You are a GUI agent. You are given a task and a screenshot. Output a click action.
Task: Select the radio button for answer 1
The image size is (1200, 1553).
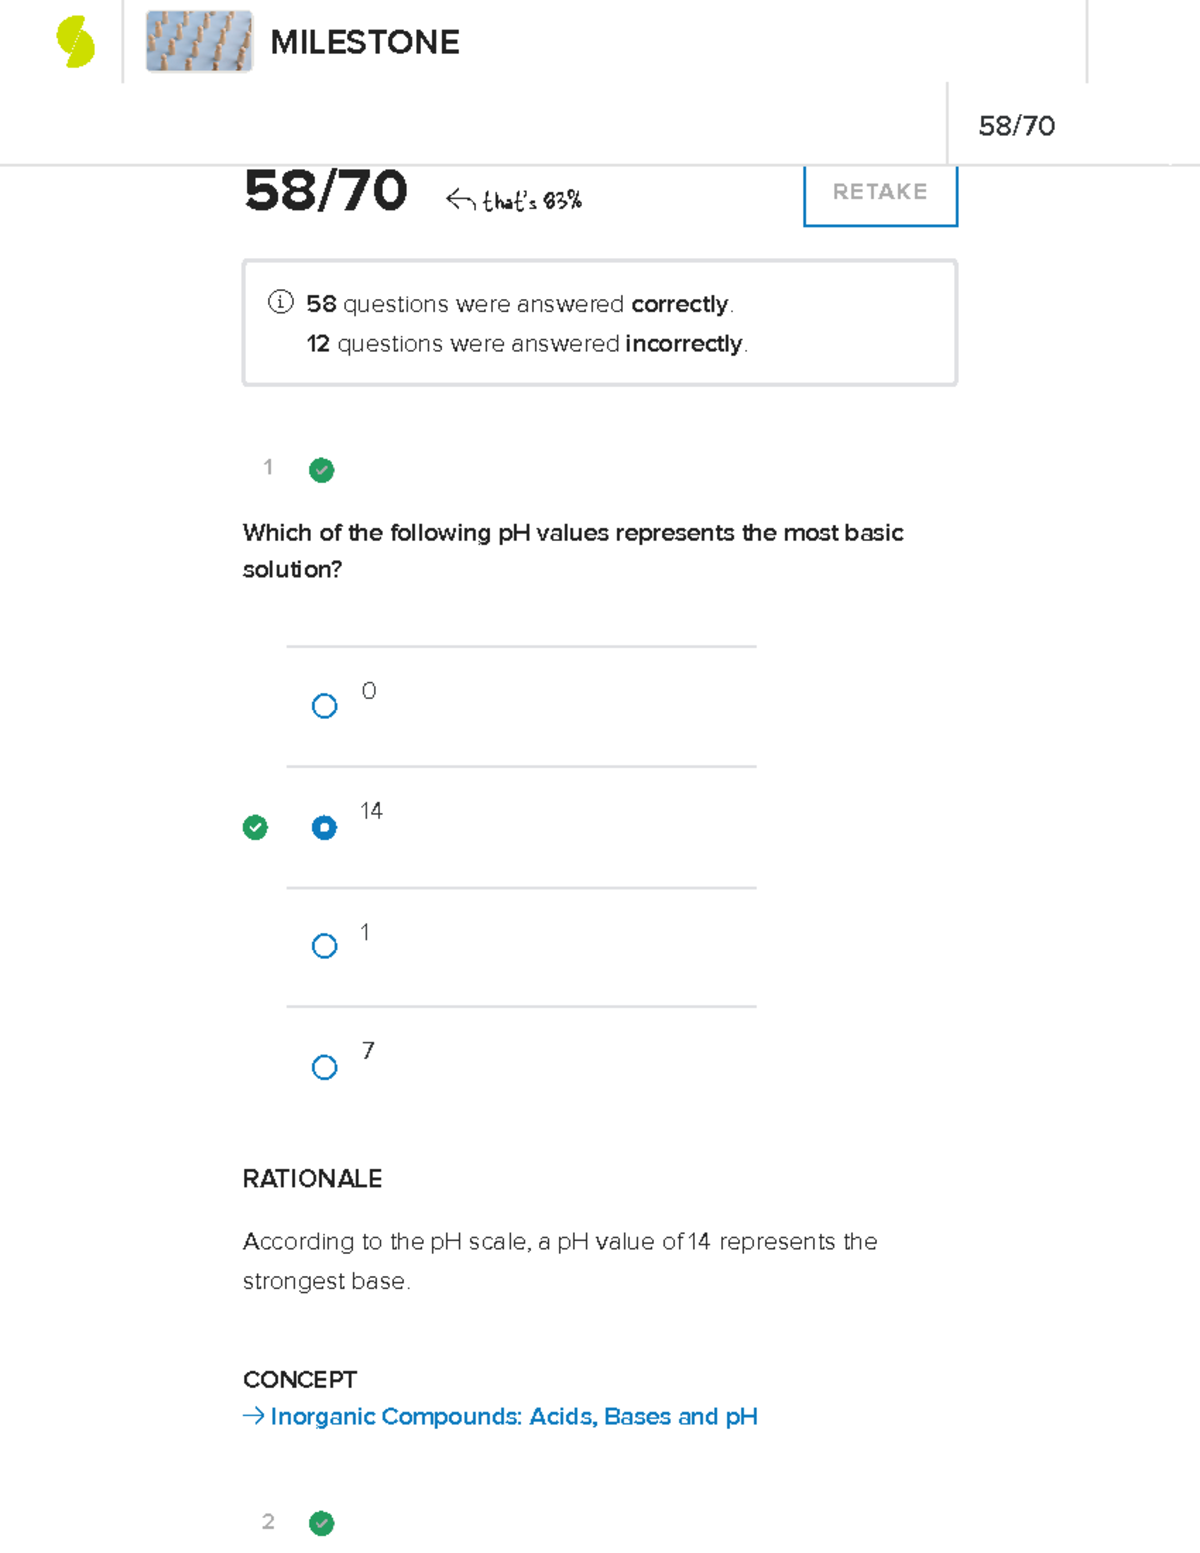point(324,946)
